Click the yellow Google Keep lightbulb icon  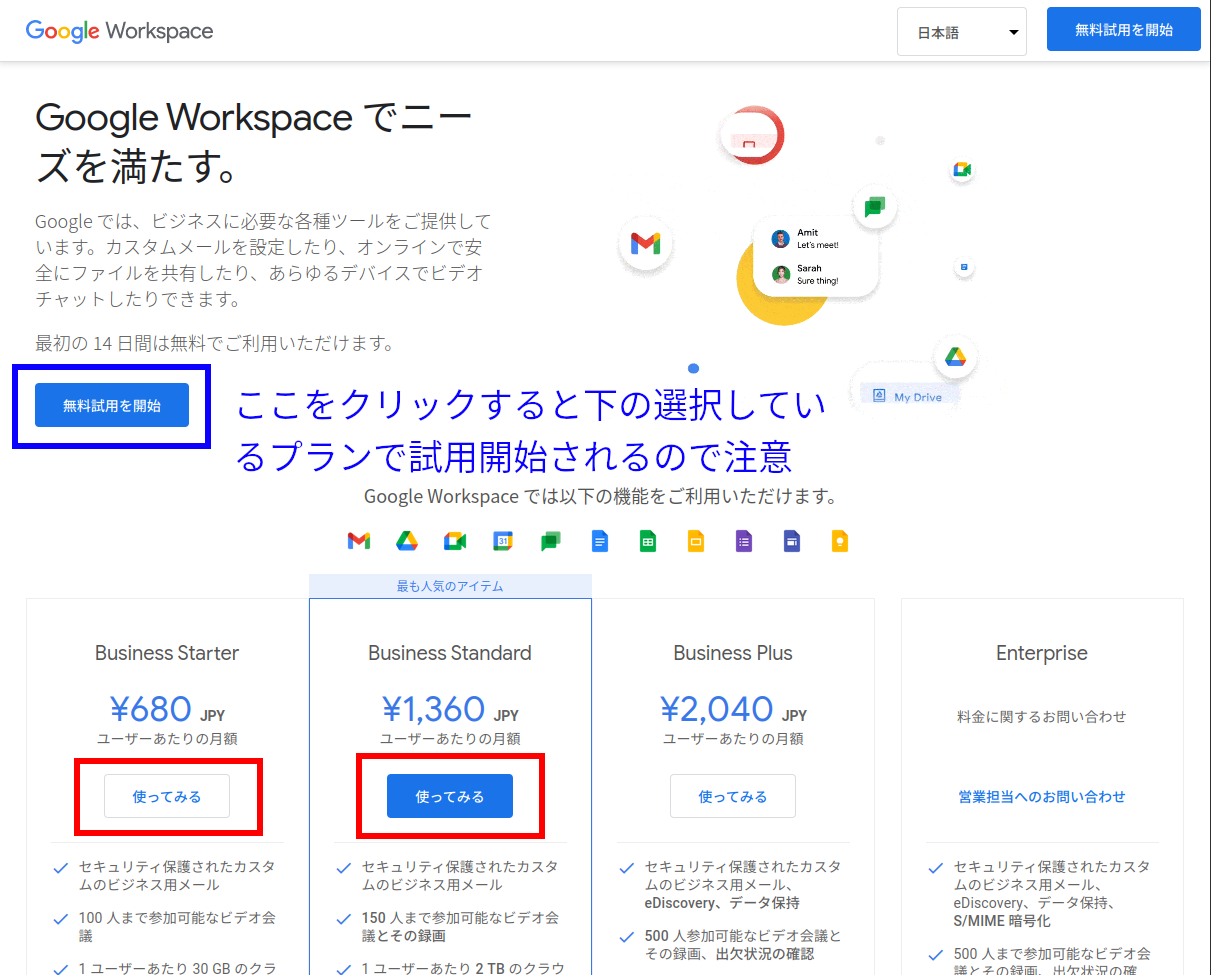tap(840, 541)
